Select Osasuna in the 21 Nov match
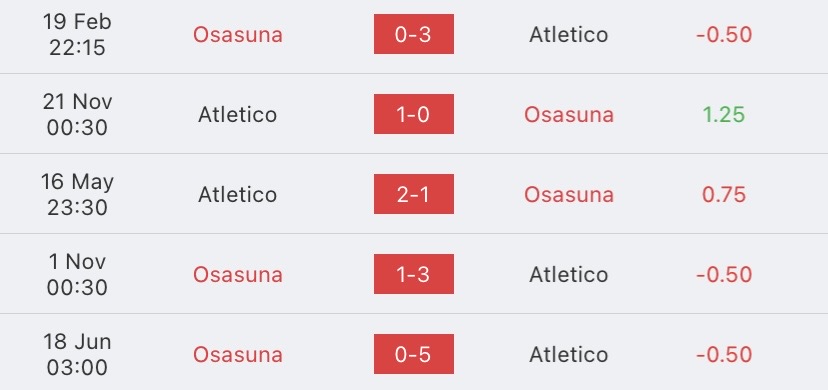The height and width of the screenshot is (390, 828). pos(569,115)
